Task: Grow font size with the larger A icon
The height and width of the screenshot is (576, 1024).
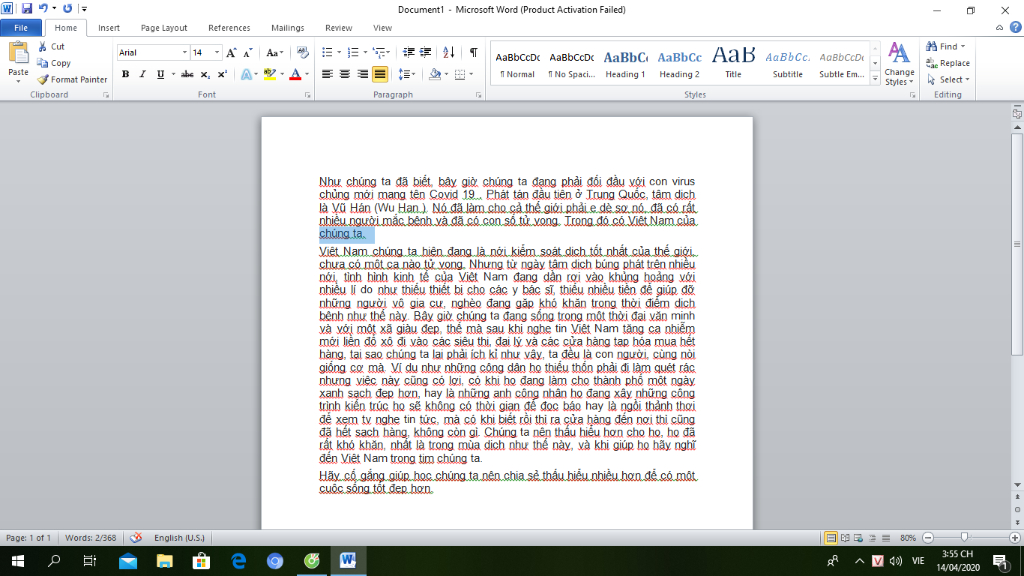Action: click(231, 53)
